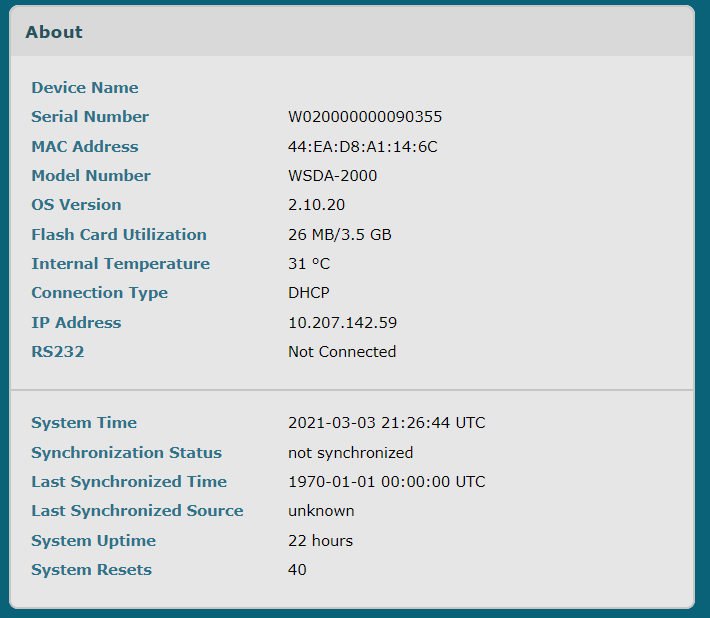Select the 26 MB/3.5 GB value
Image resolution: width=710 pixels, height=618 pixels.
coord(340,235)
